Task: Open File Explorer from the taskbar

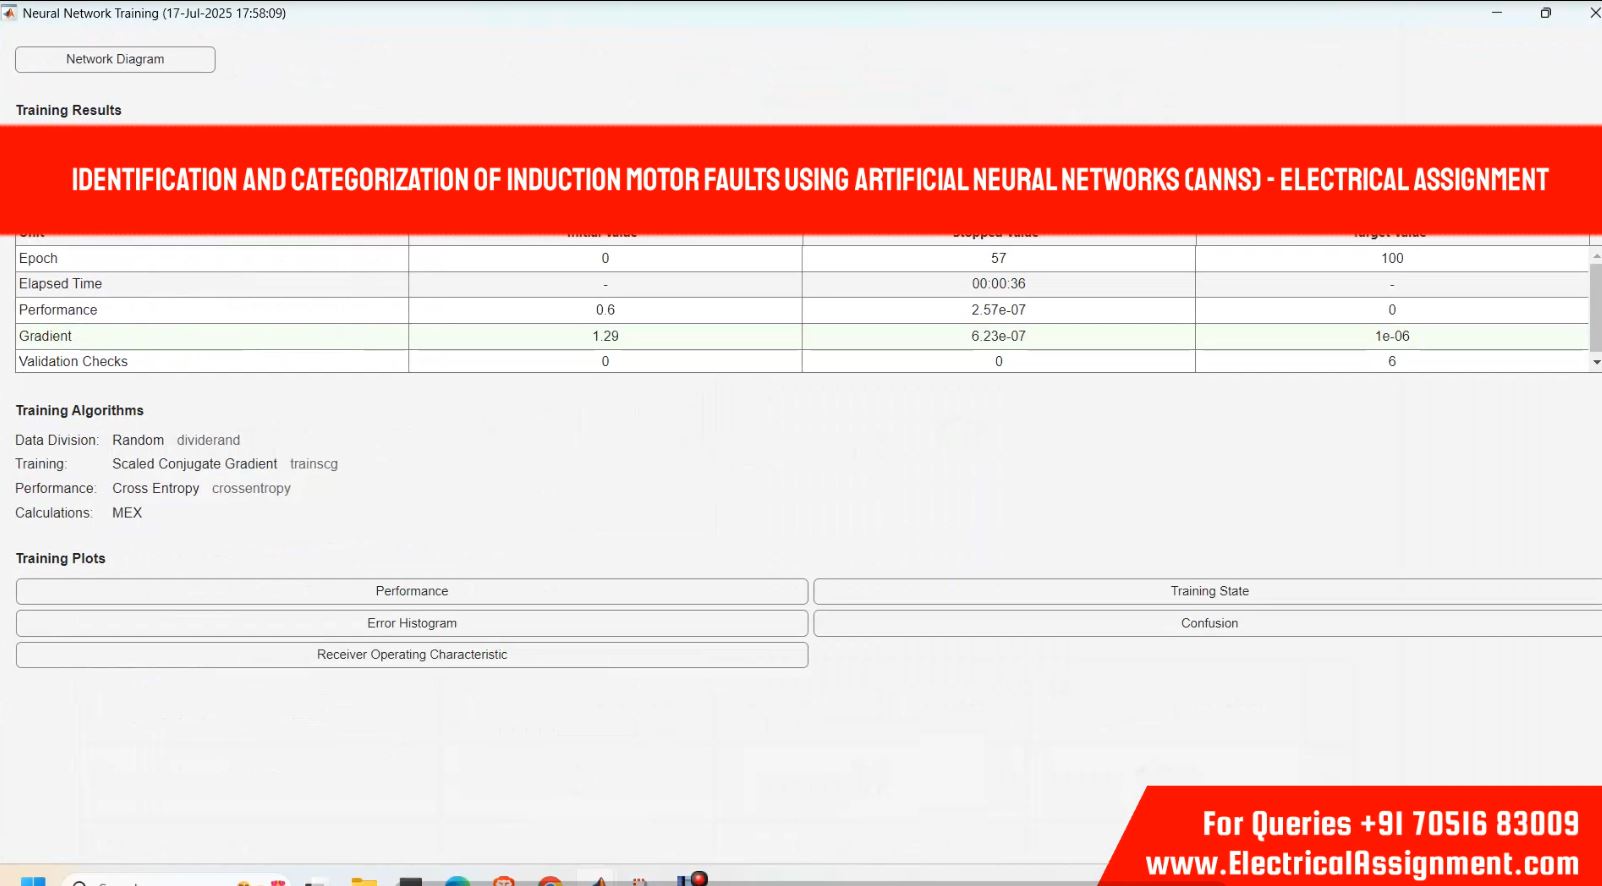Action: (x=364, y=881)
